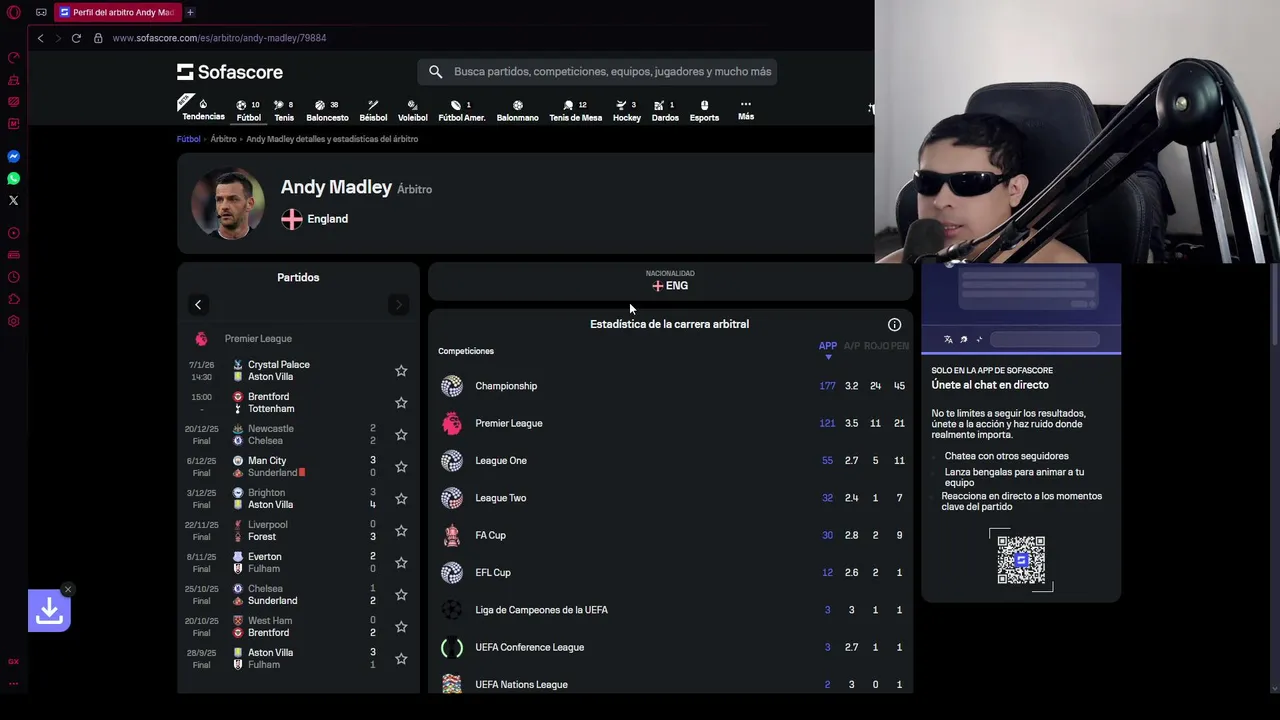The image size is (1280, 720).
Task: Expand the Más sports menu
Action: click(746, 110)
